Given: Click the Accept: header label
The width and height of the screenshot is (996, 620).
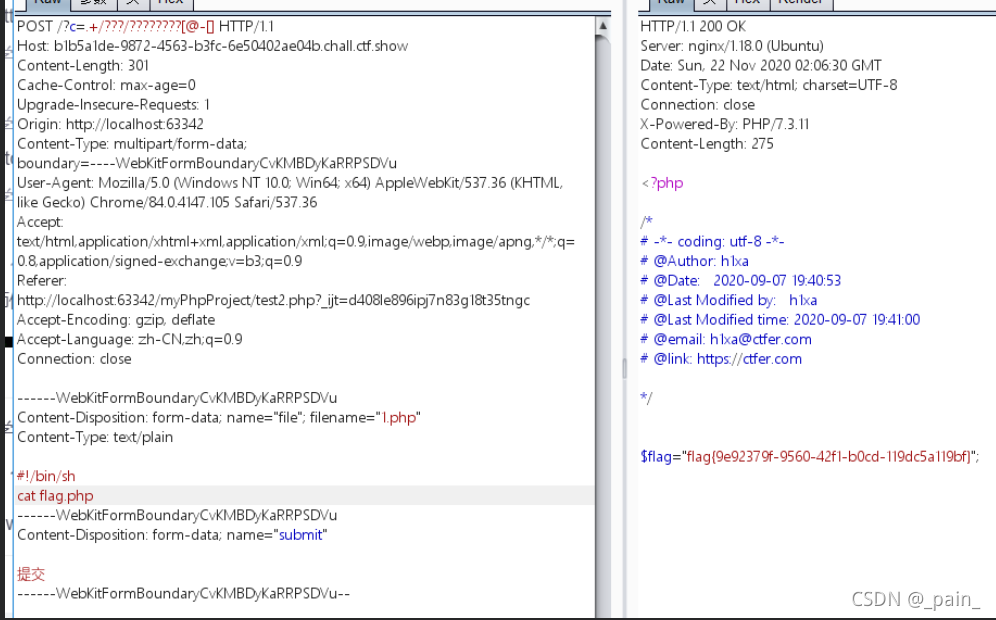Looking at the screenshot, I should pyautogui.click(x=40, y=222).
